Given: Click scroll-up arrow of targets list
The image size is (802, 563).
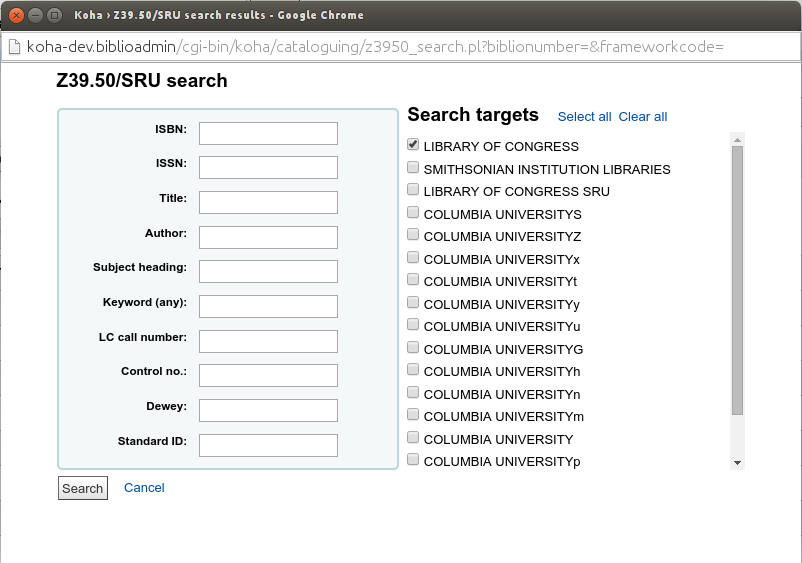Looking at the screenshot, I should click(x=738, y=139).
